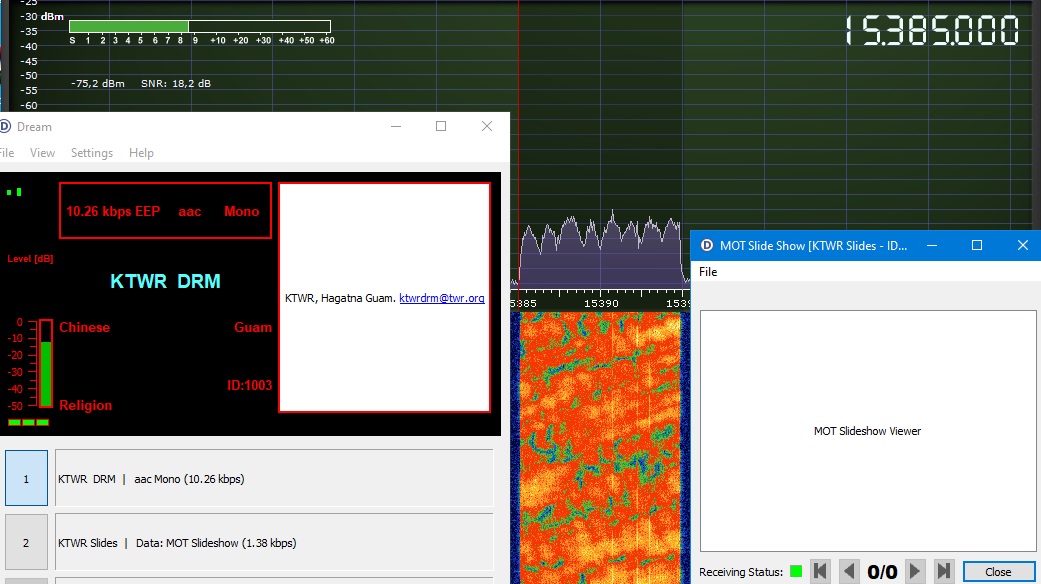Click the 0/0 slide counter
This screenshot has width=1041, height=584.
882,571
